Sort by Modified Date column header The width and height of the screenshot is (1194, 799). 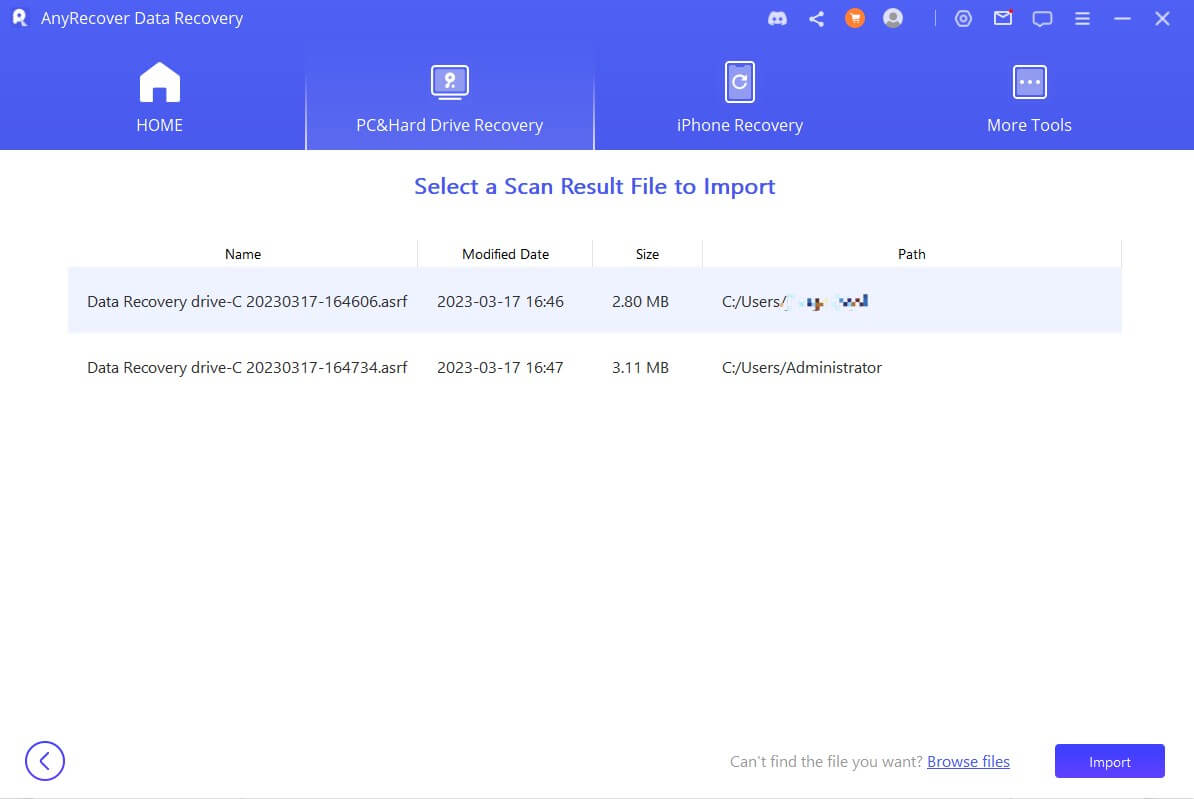[505, 254]
